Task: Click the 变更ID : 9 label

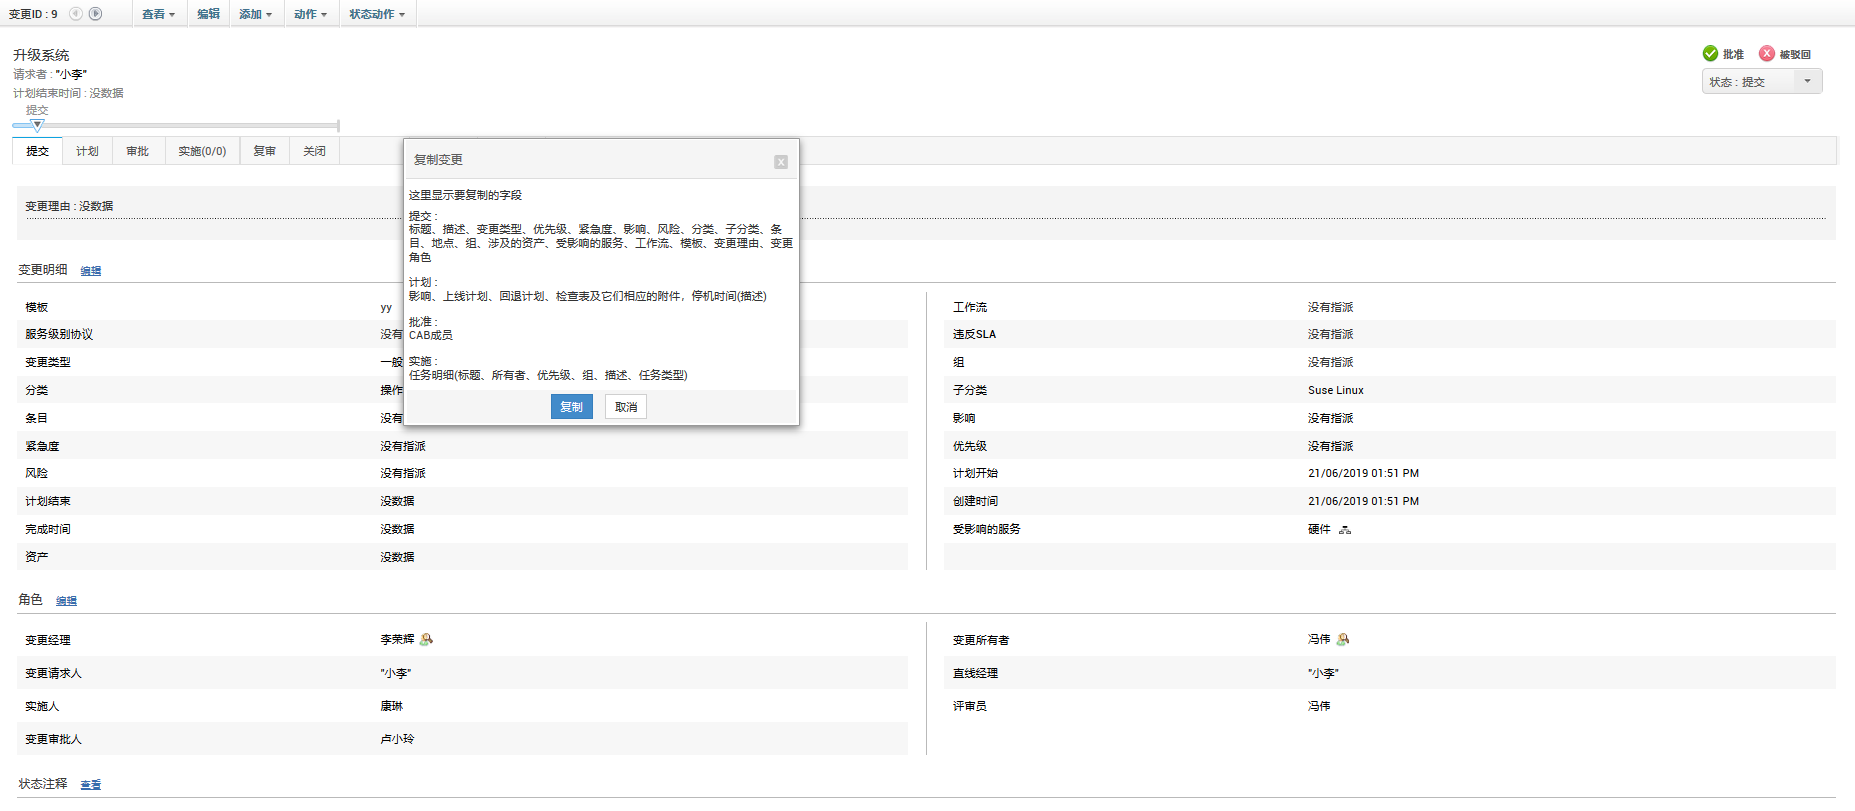Action: pos(33,14)
